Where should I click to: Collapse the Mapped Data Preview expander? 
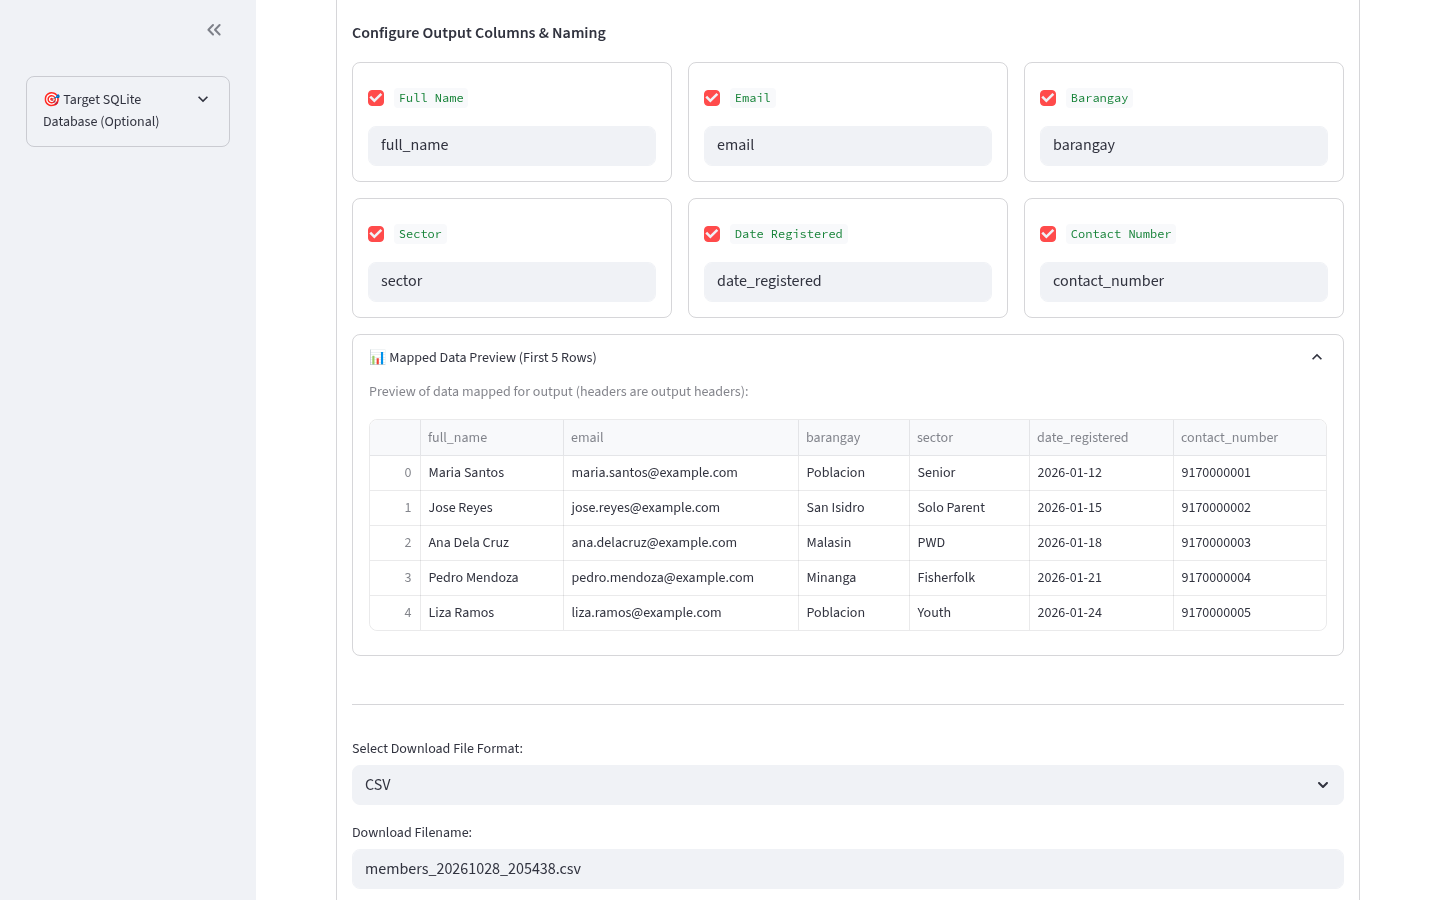pos(848,357)
